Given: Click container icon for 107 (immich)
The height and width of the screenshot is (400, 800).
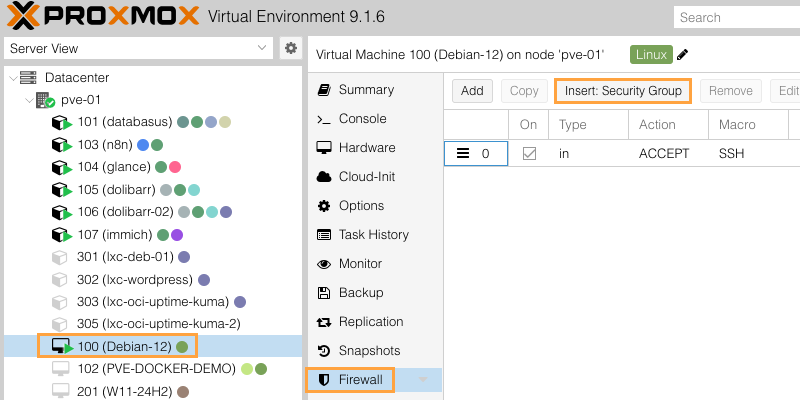Looking at the screenshot, I should 62,235.
